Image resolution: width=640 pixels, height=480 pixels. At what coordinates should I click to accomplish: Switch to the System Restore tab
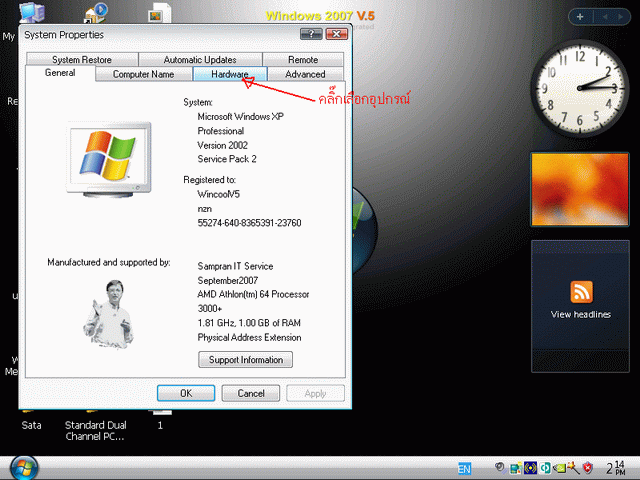(82, 60)
